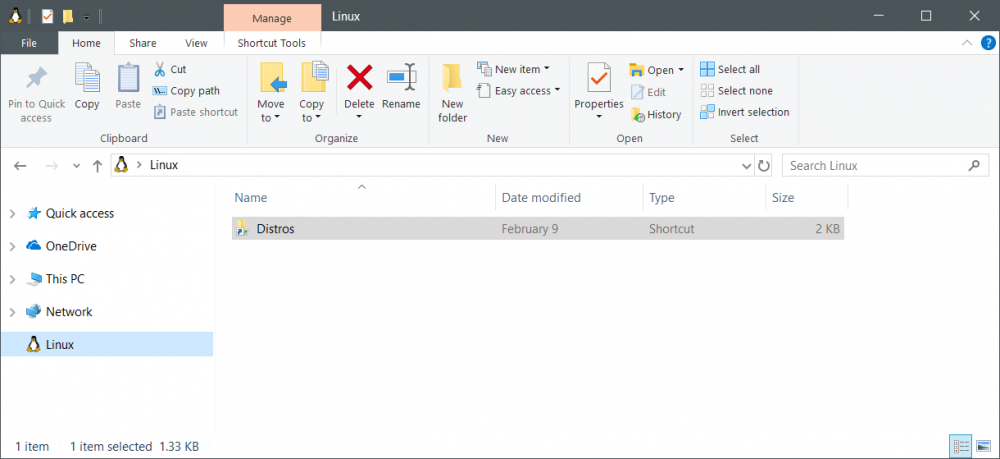Click Select all
1000x459 pixels.
[730, 69]
